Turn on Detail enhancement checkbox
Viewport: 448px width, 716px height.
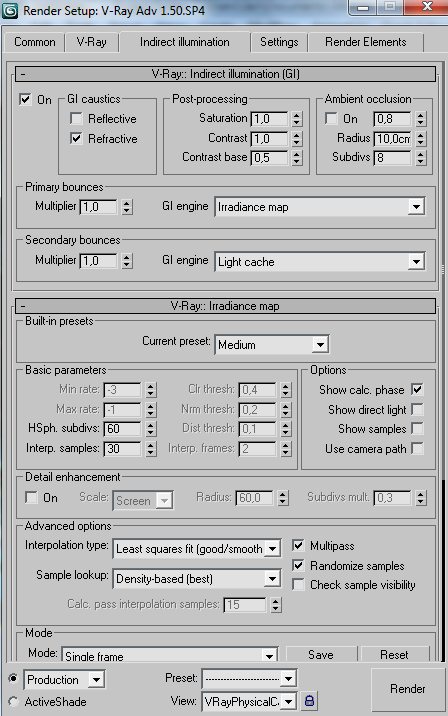point(31,497)
